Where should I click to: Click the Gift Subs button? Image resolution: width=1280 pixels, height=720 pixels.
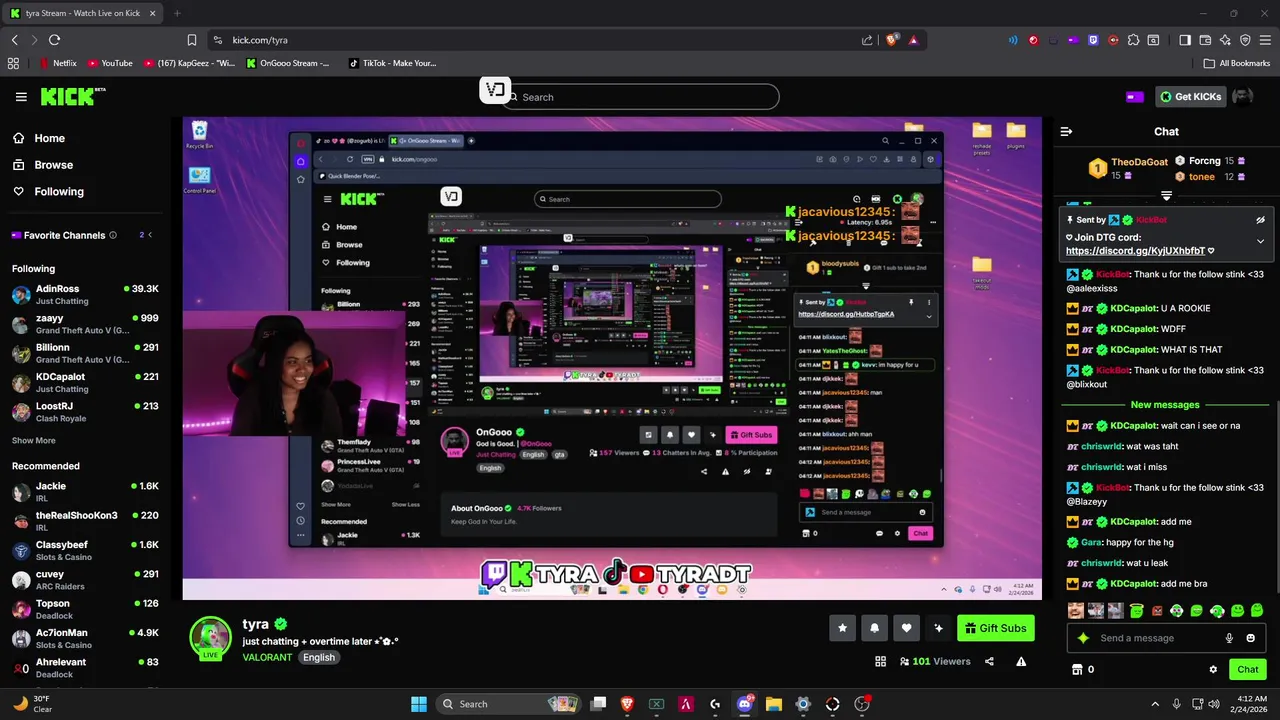click(x=996, y=628)
